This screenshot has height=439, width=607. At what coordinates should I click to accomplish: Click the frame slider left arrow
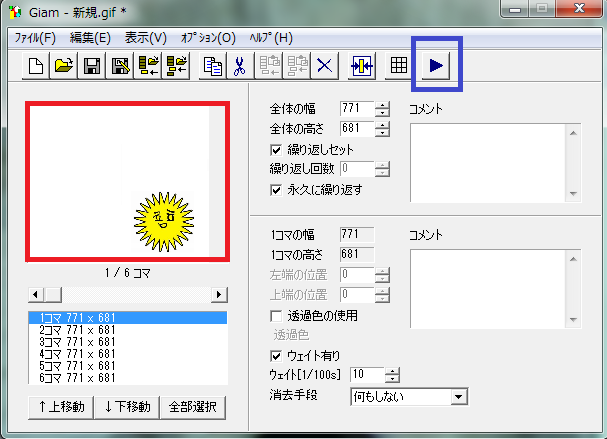(36, 295)
